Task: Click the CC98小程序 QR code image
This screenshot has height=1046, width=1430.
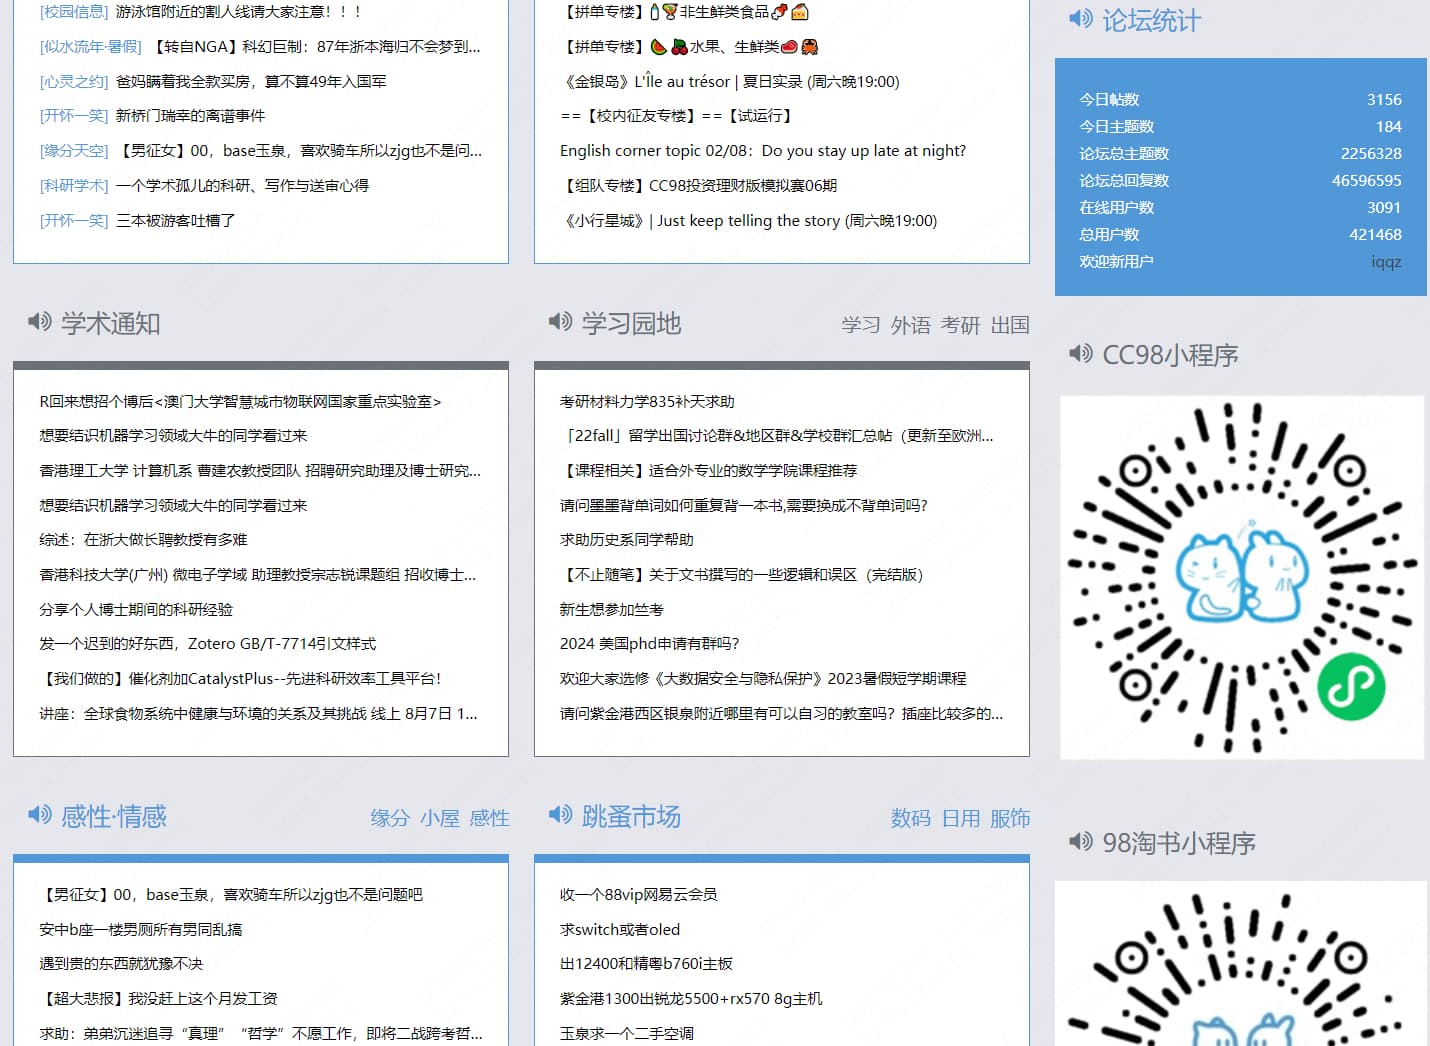Action: point(1241,577)
